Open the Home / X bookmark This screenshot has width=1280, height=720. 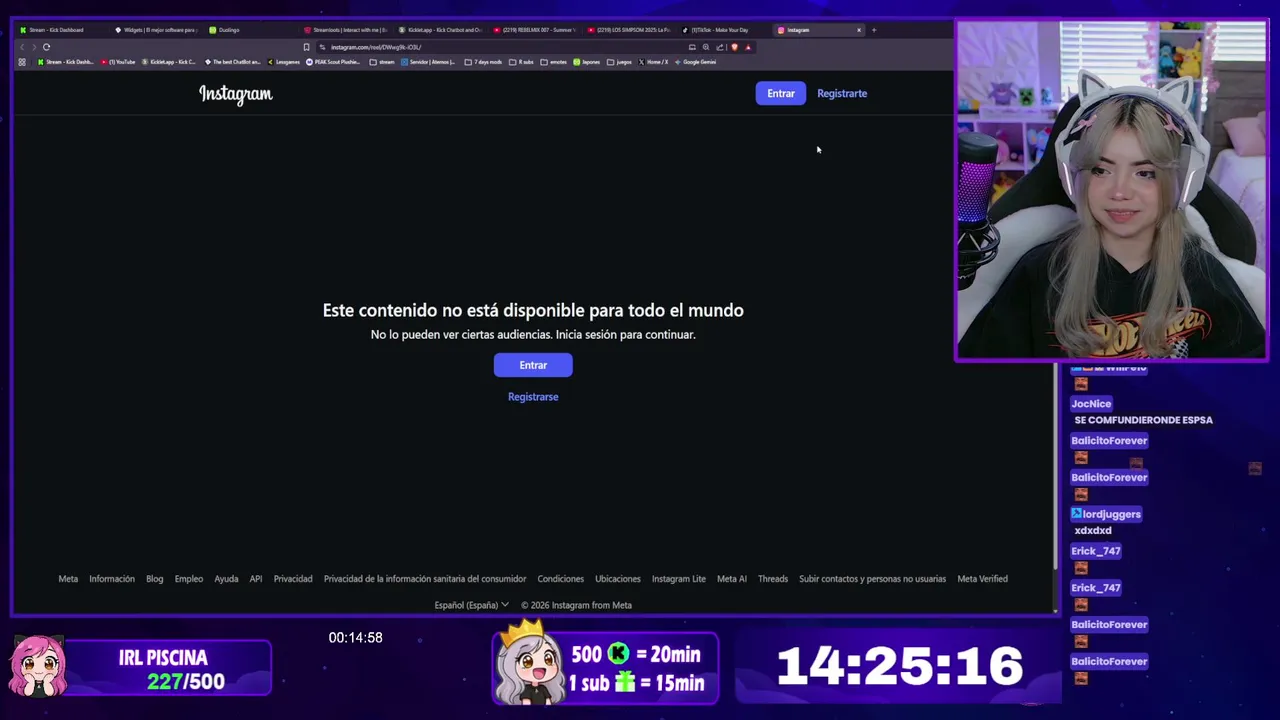[x=654, y=62]
